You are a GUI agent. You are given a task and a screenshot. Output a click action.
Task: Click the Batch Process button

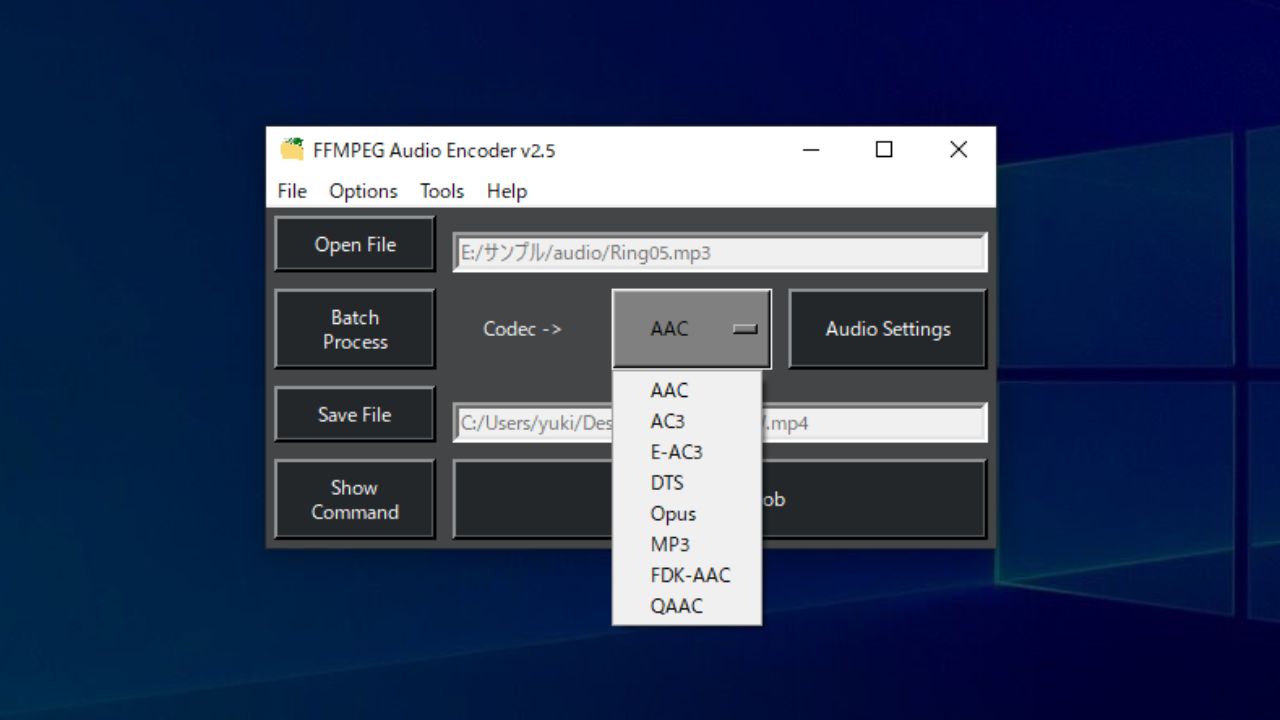(355, 329)
